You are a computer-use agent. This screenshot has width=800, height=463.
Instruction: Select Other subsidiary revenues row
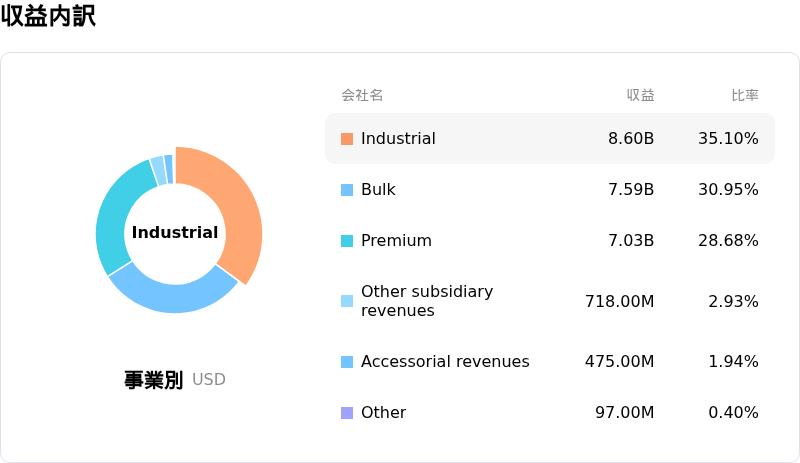tap(550, 301)
